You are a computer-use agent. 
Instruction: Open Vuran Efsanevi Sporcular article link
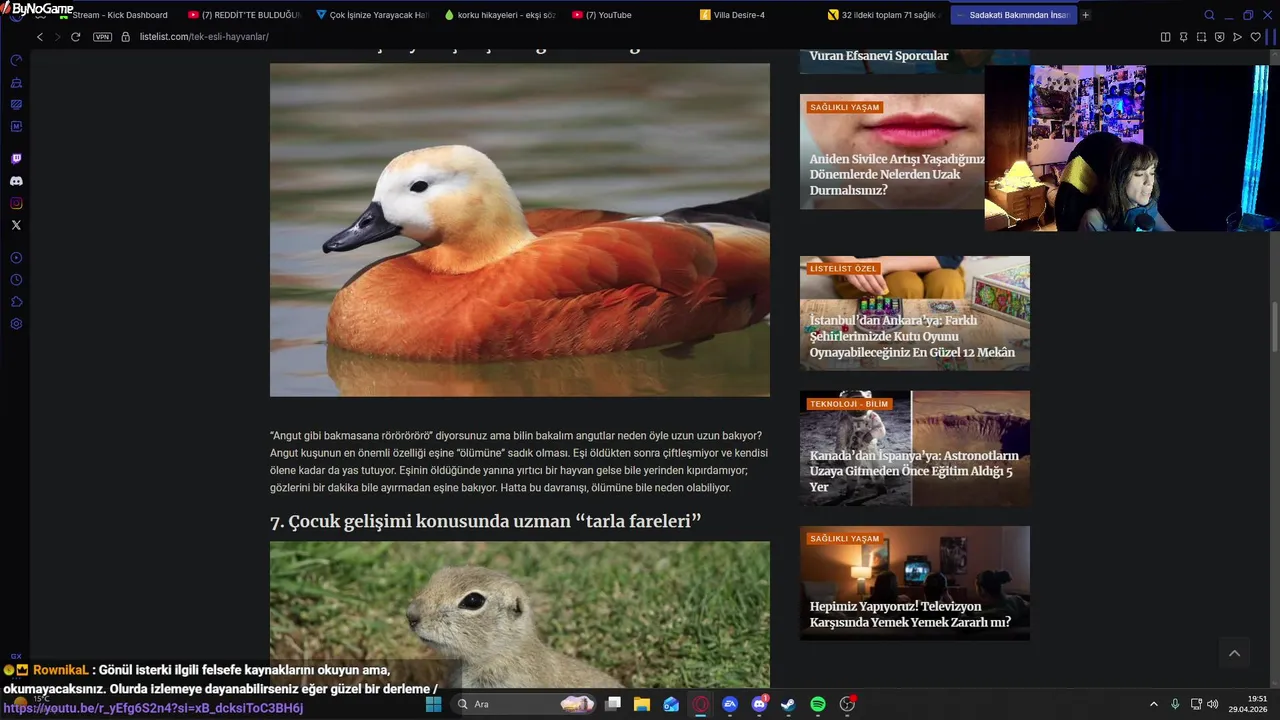[x=879, y=56]
